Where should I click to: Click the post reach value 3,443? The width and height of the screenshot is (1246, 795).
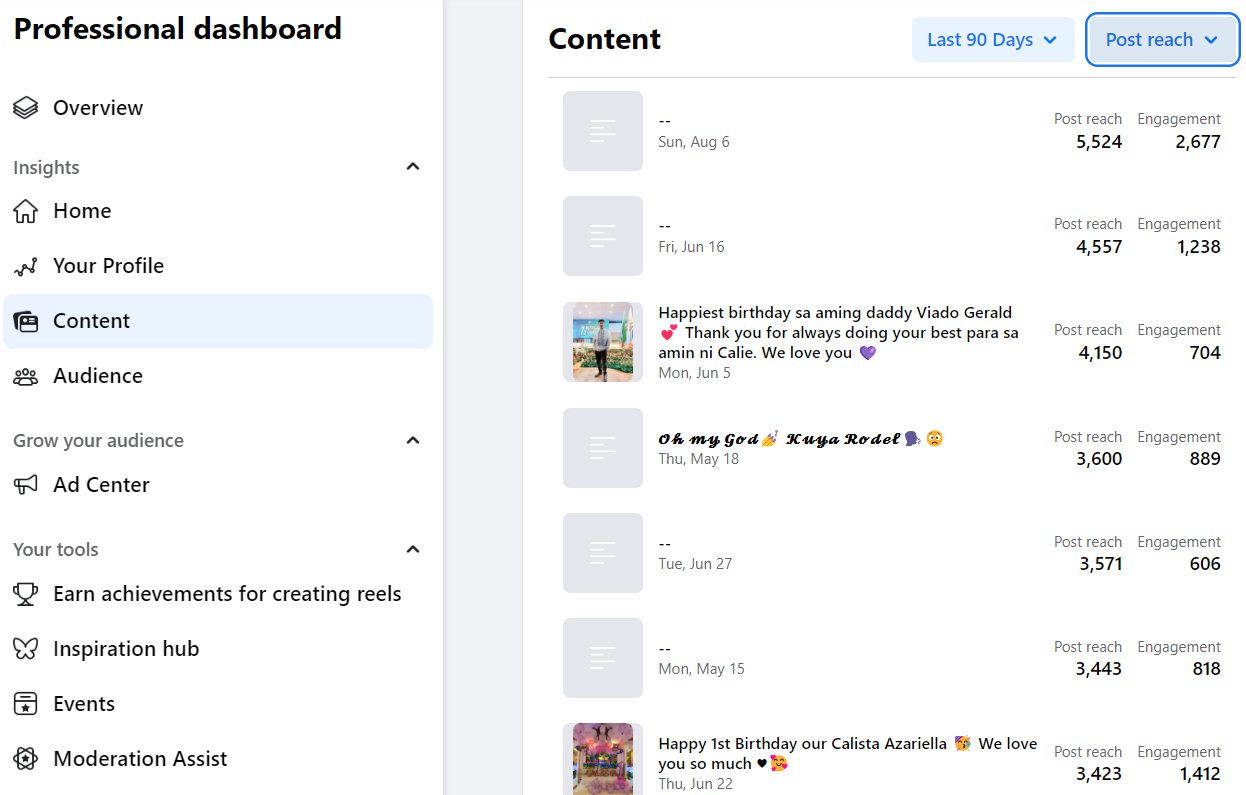(1099, 669)
